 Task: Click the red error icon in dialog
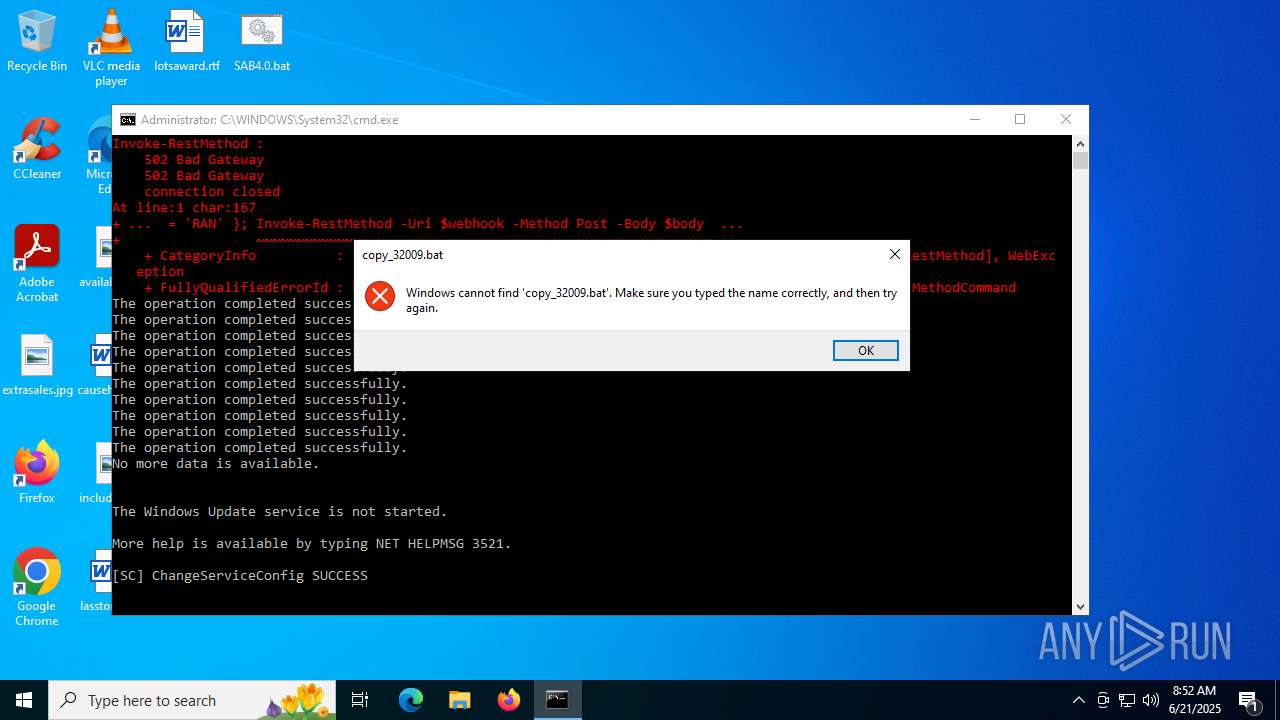(x=380, y=296)
